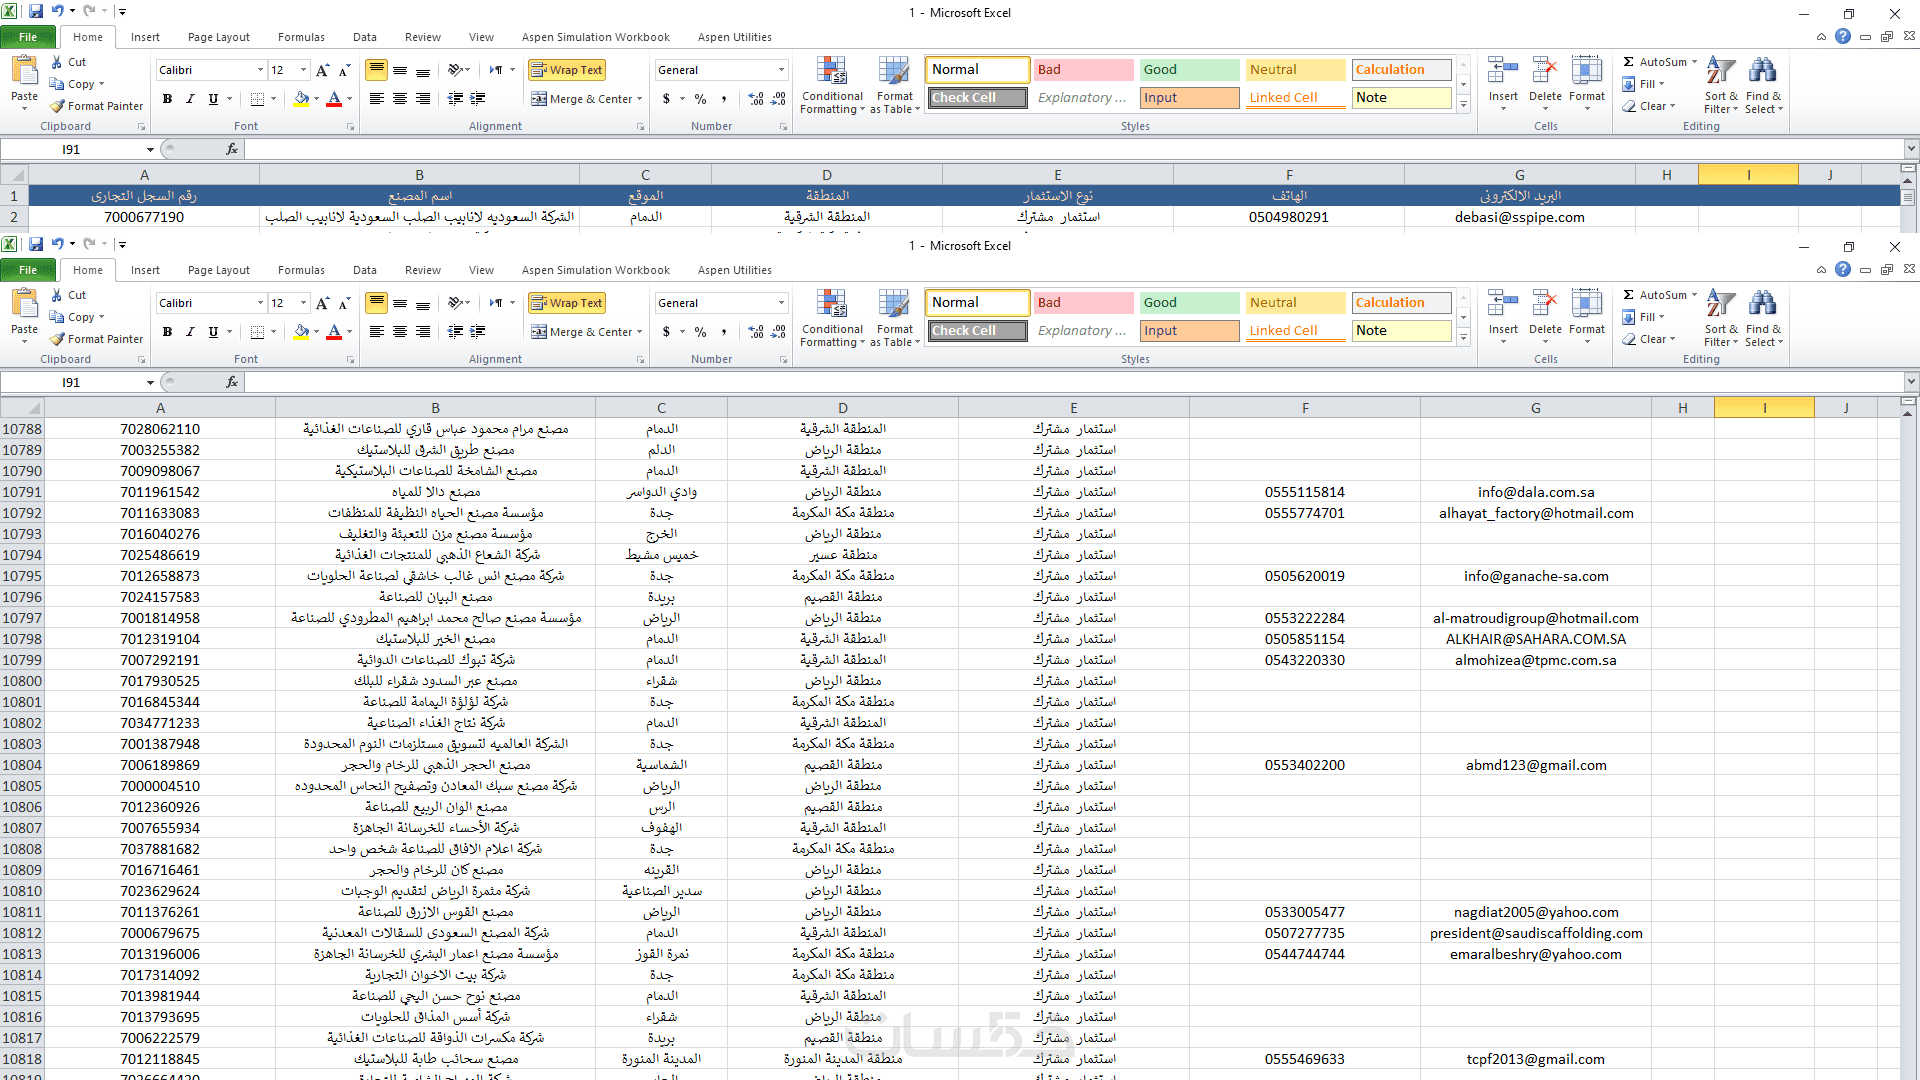Expand the AutoSum dropdown arrow in the lower ribbon

(1695, 295)
